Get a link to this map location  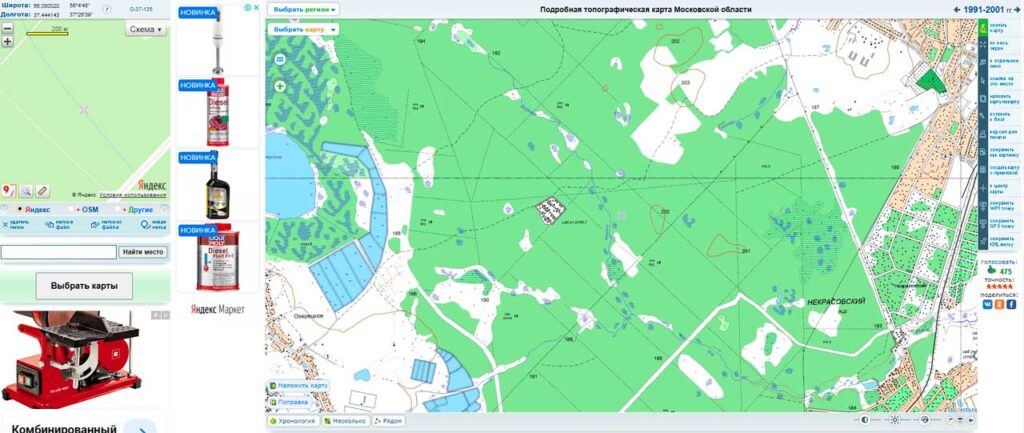[x=983, y=80]
